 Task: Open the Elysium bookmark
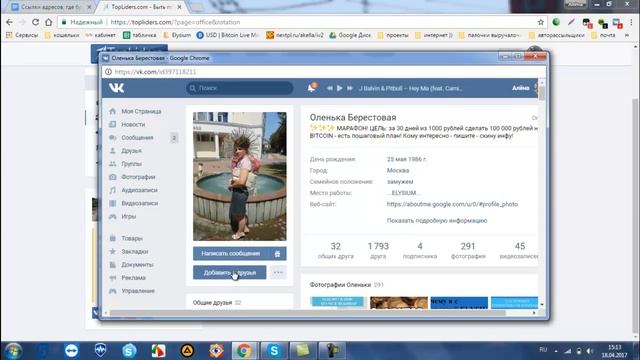pos(177,35)
